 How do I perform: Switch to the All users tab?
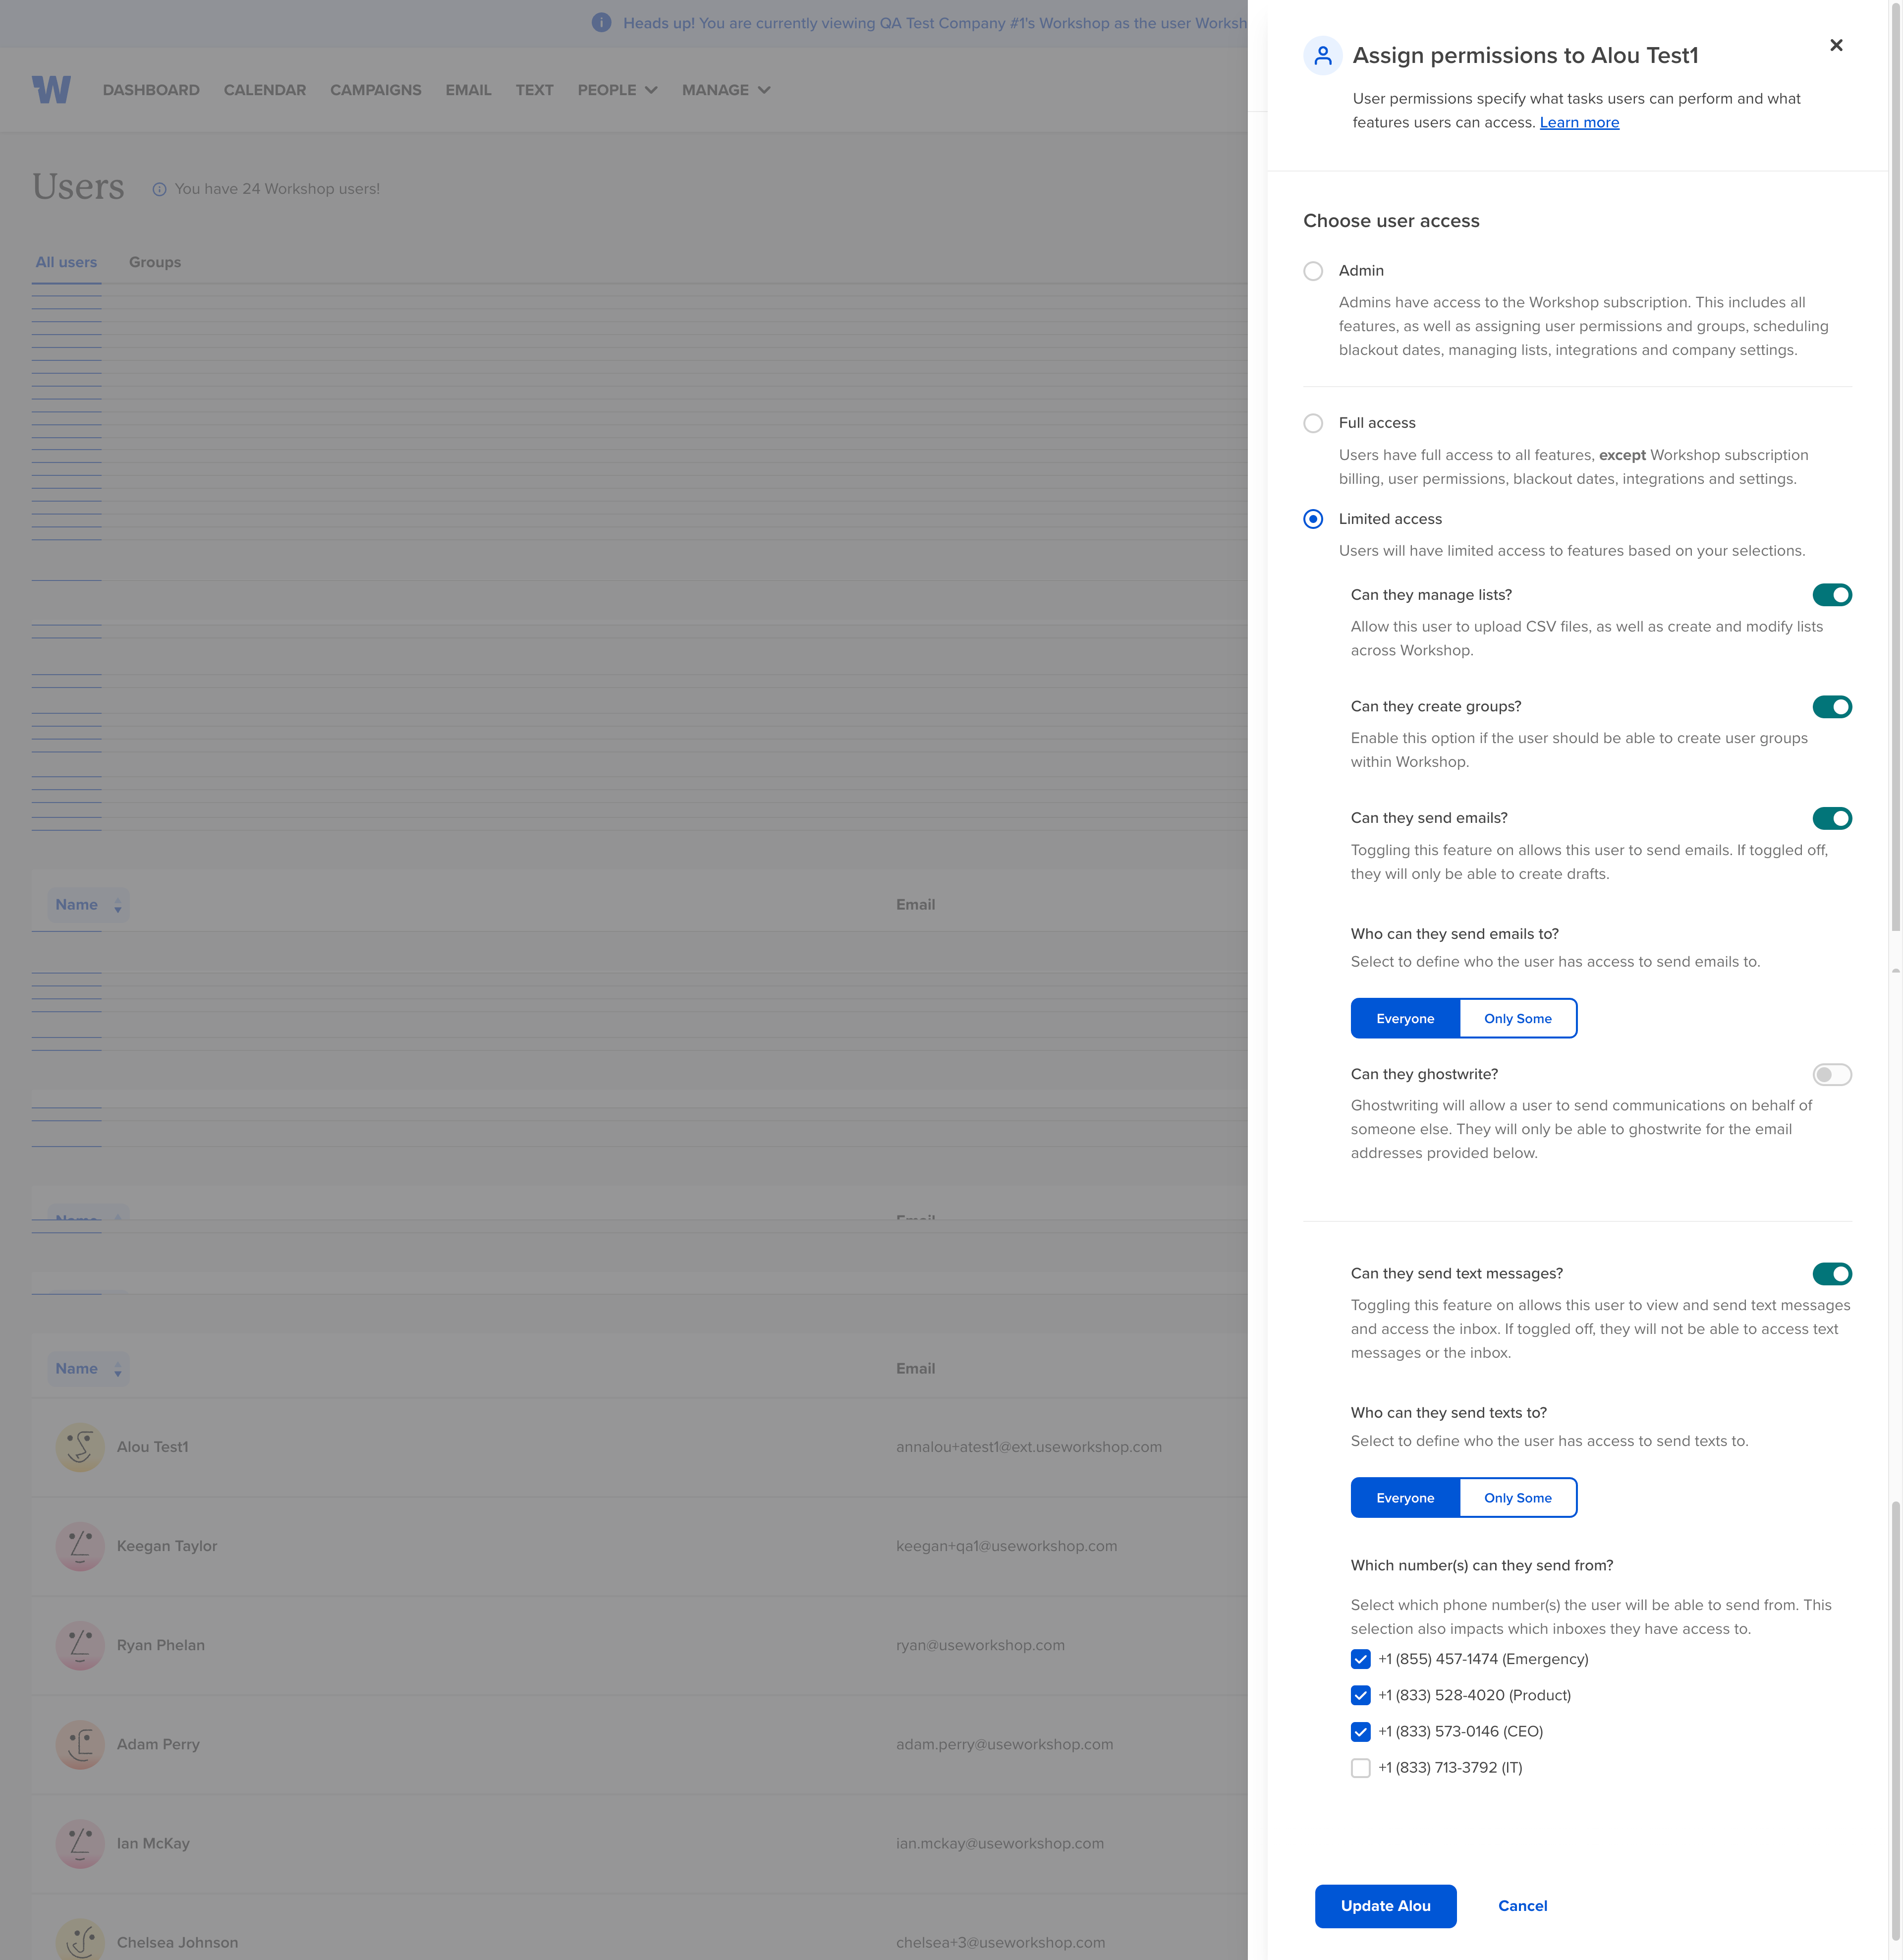[x=66, y=262]
